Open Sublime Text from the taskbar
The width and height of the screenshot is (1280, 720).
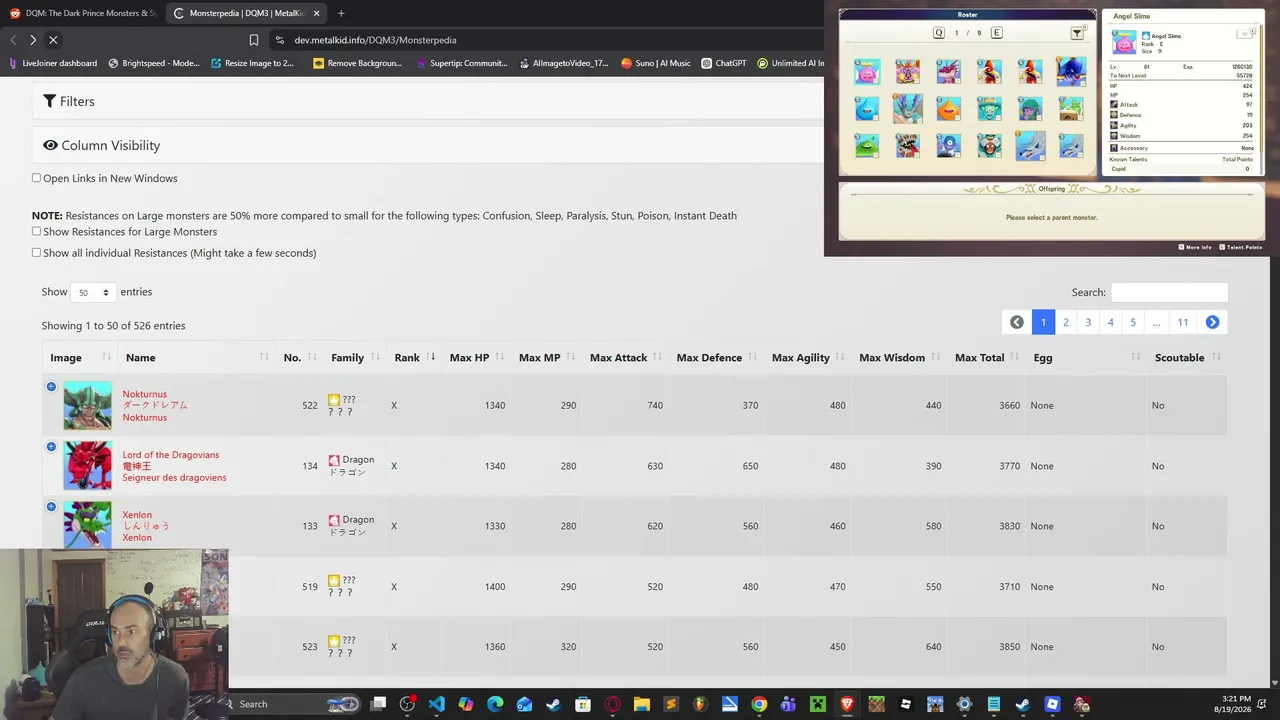(671, 704)
